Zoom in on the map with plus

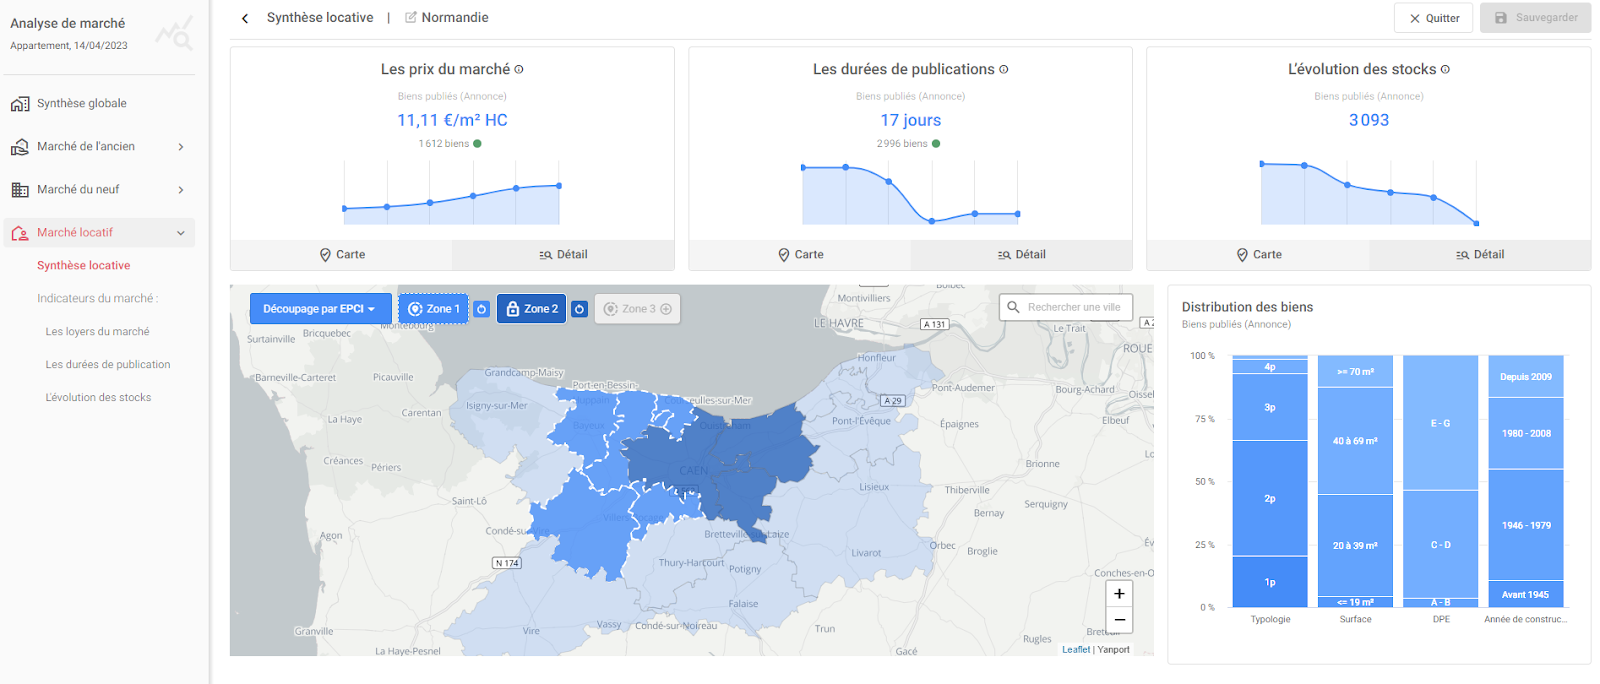(1119, 594)
